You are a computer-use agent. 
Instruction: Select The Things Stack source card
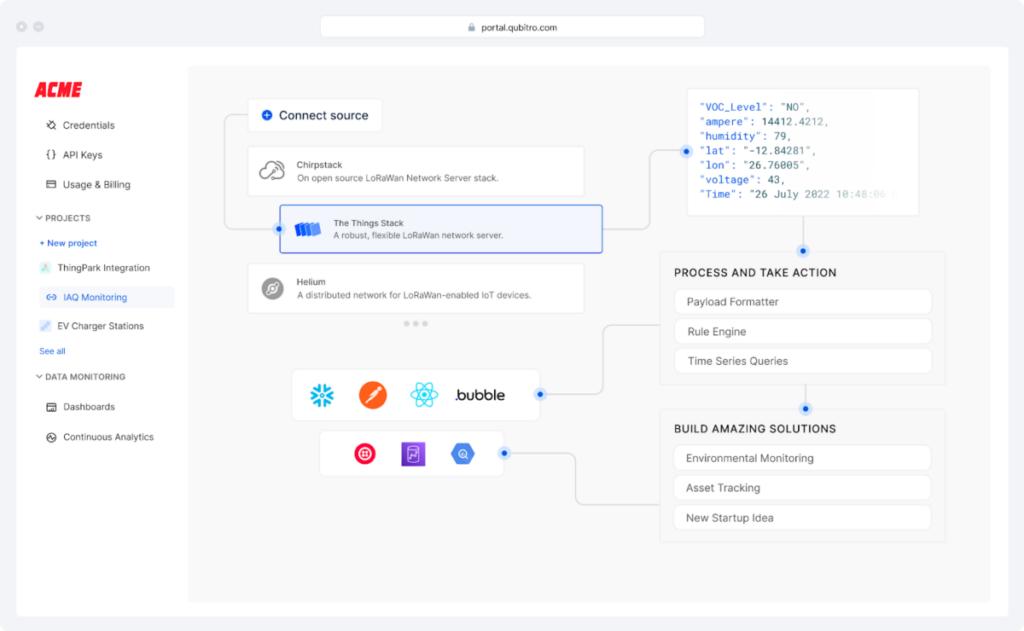[440, 229]
